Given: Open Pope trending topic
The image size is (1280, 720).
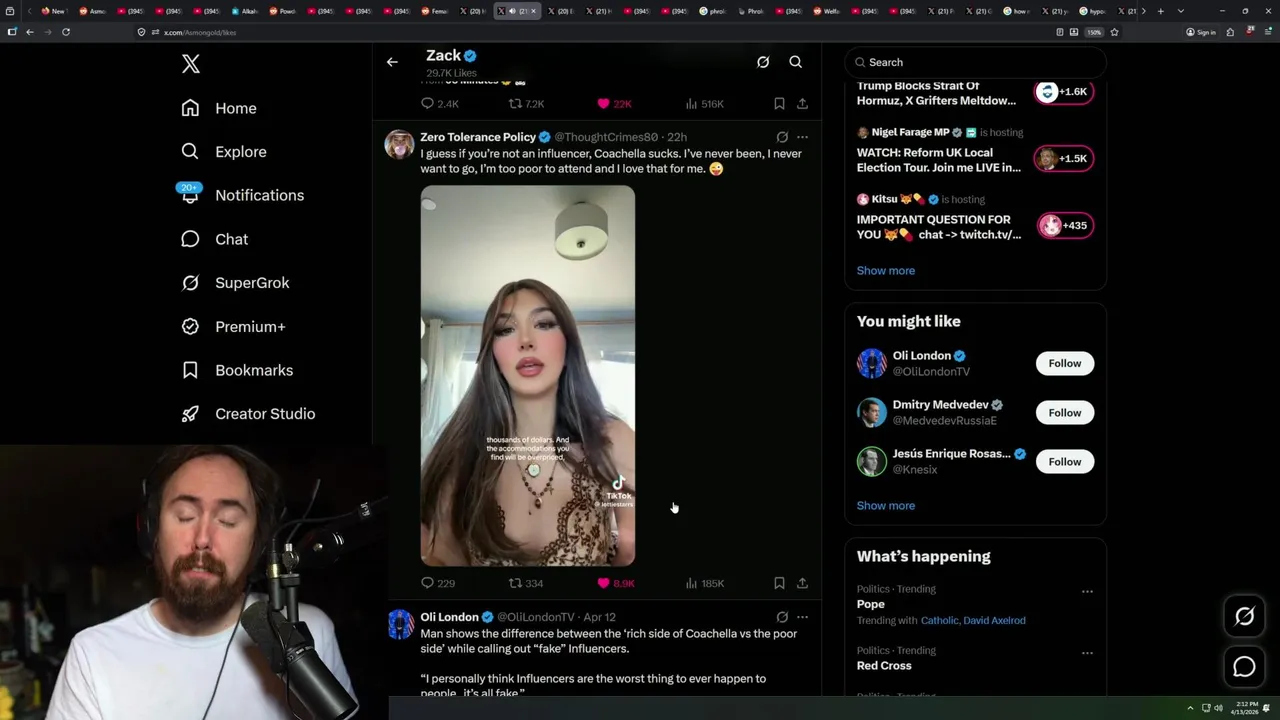Looking at the screenshot, I should pyautogui.click(x=870, y=604).
